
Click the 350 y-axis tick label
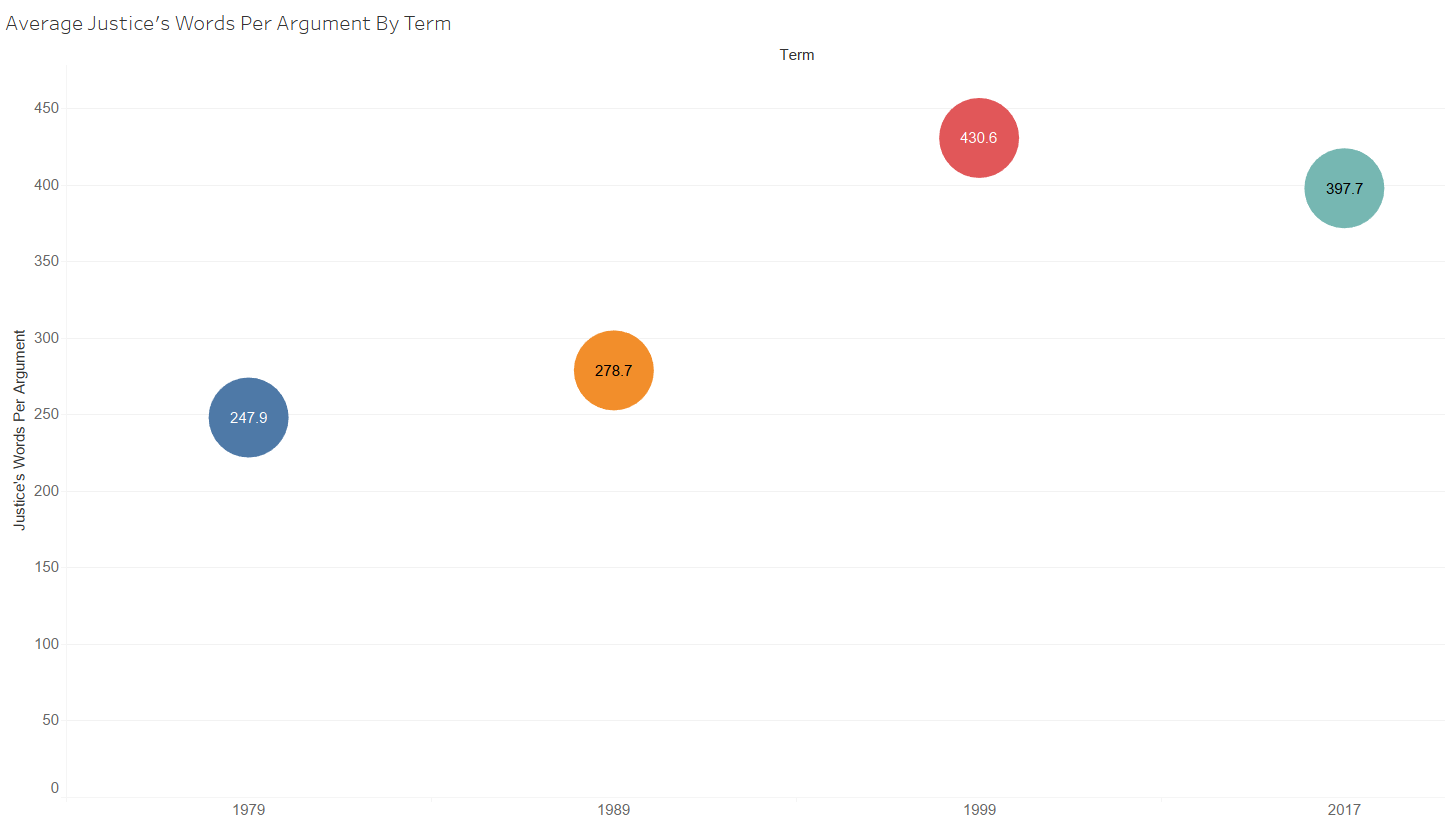[x=46, y=261]
